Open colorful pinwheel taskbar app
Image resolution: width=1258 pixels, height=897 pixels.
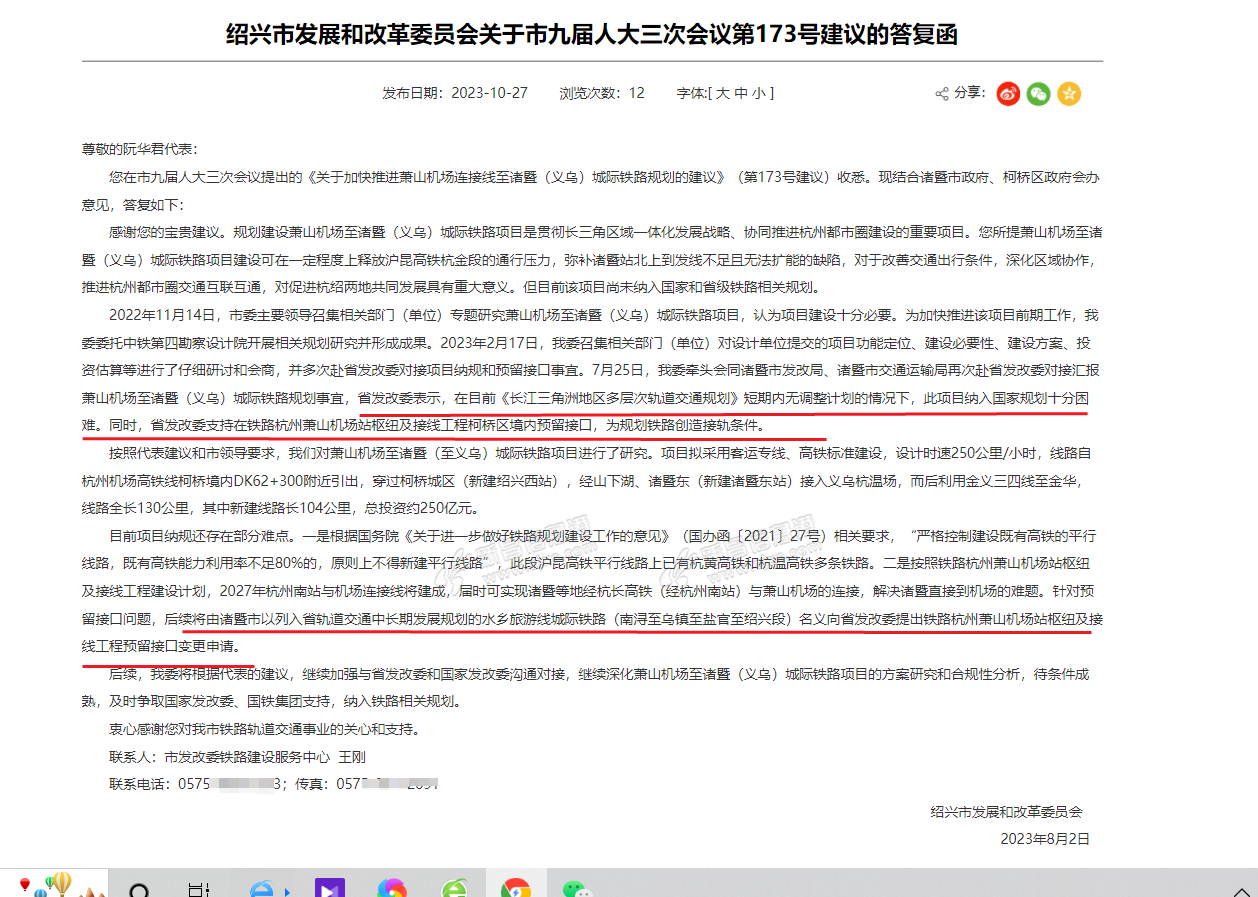point(391,889)
